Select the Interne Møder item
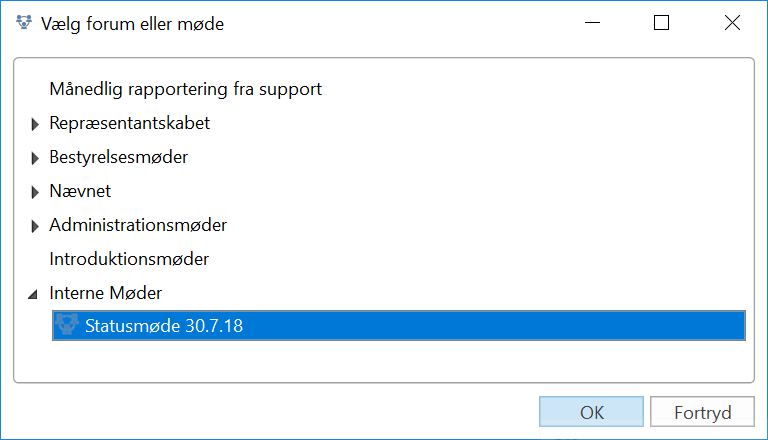Image resolution: width=768 pixels, height=440 pixels. coord(105,294)
